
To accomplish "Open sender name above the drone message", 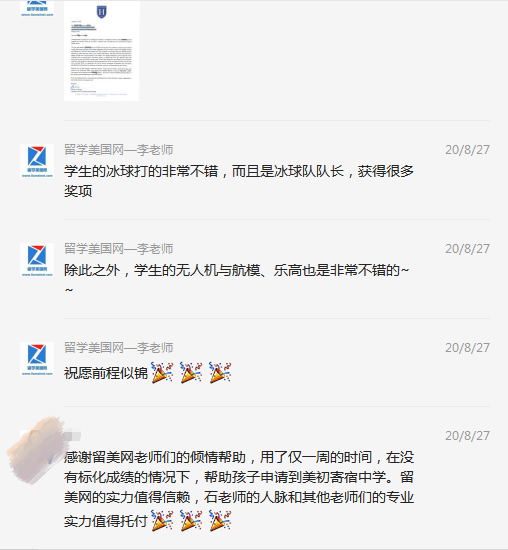I will pyautogui.click(x=119, y=249).
